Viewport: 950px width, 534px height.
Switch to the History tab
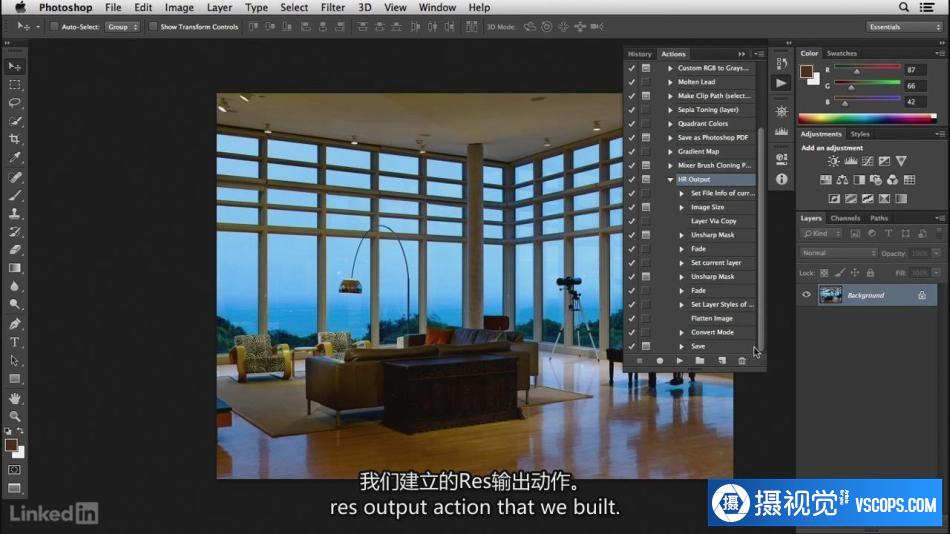tap(639, 54)
